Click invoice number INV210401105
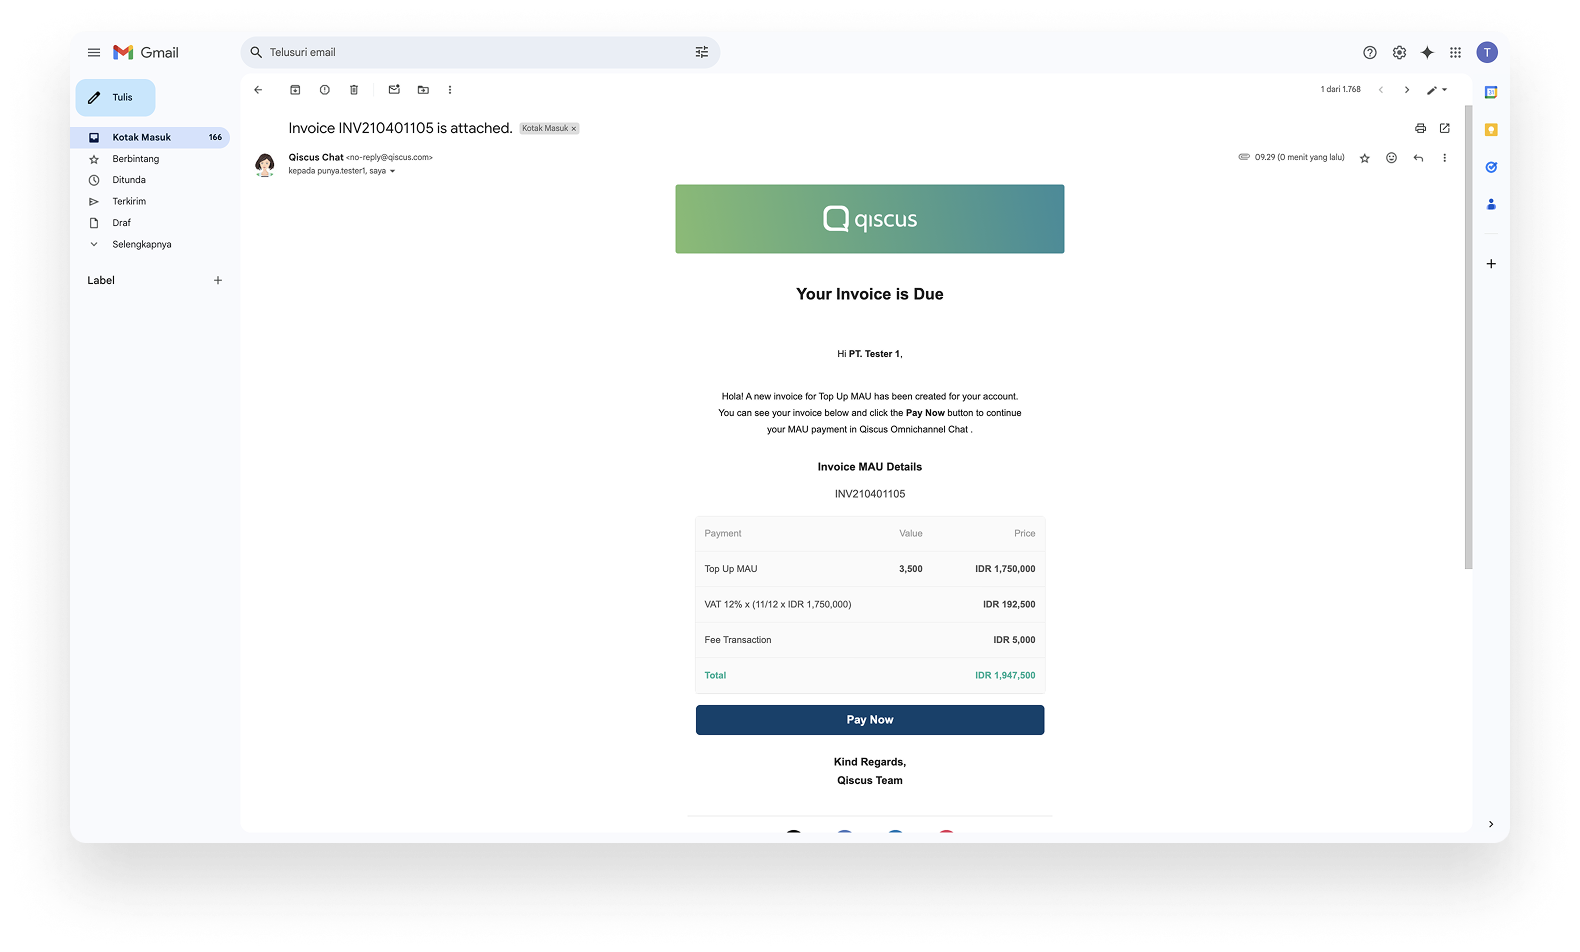Viewport: 1580px width, 952px height. pyautogui.click(x=870, y=494)
